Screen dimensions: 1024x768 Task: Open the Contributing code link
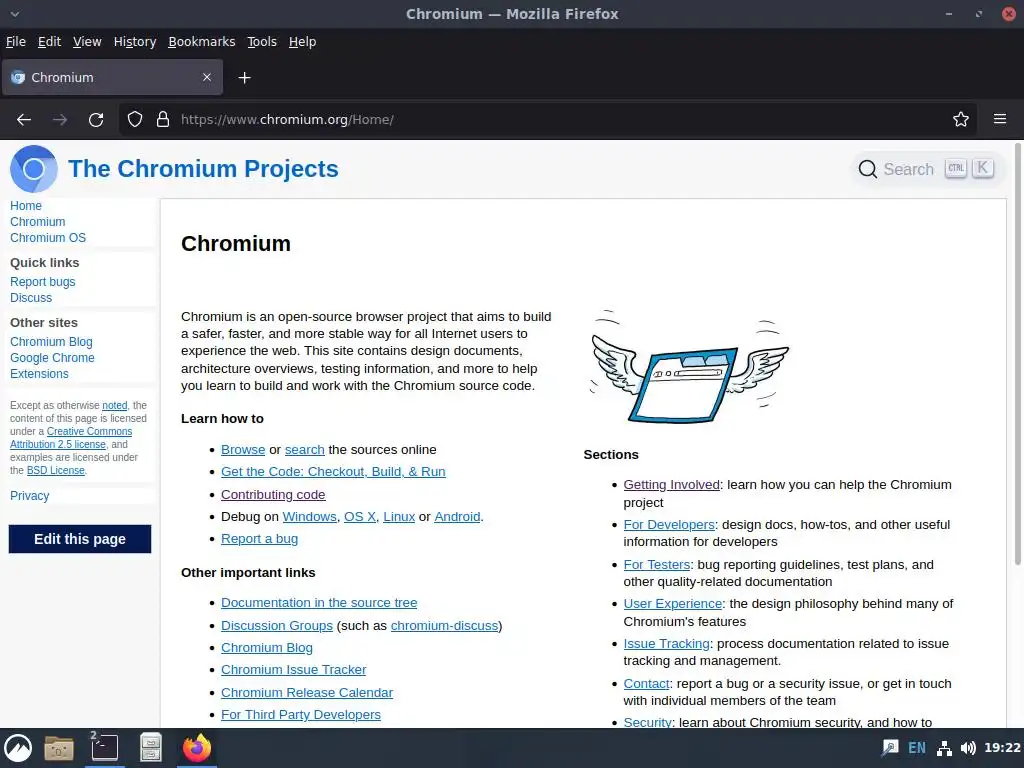pyautogui.click(x=273, y=494)
